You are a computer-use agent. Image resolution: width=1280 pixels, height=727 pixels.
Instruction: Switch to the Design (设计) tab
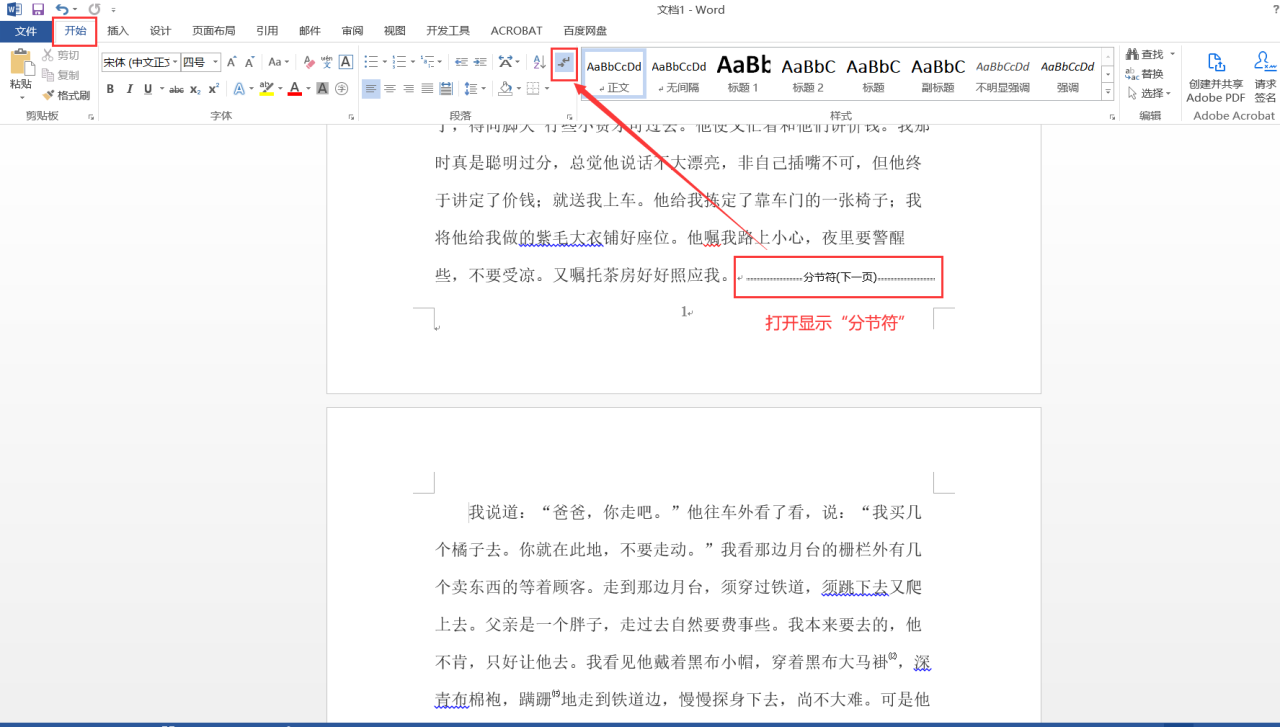(160, 31)
